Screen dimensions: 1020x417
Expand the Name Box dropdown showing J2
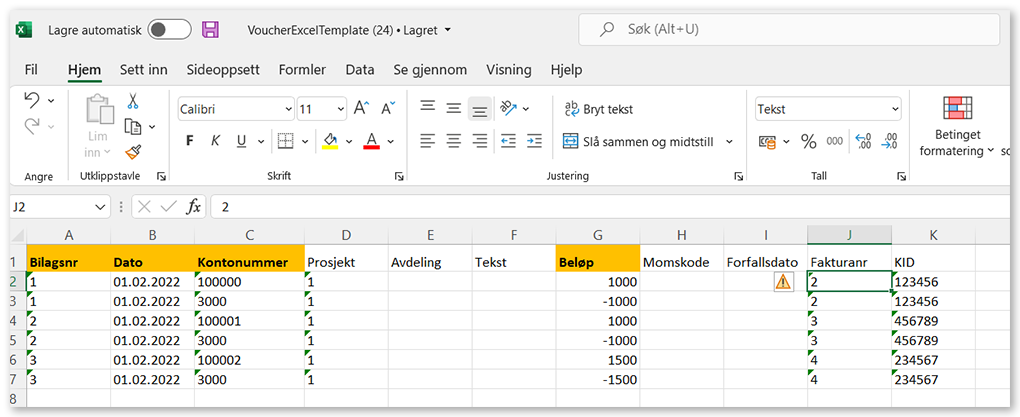tap(99, 207)
